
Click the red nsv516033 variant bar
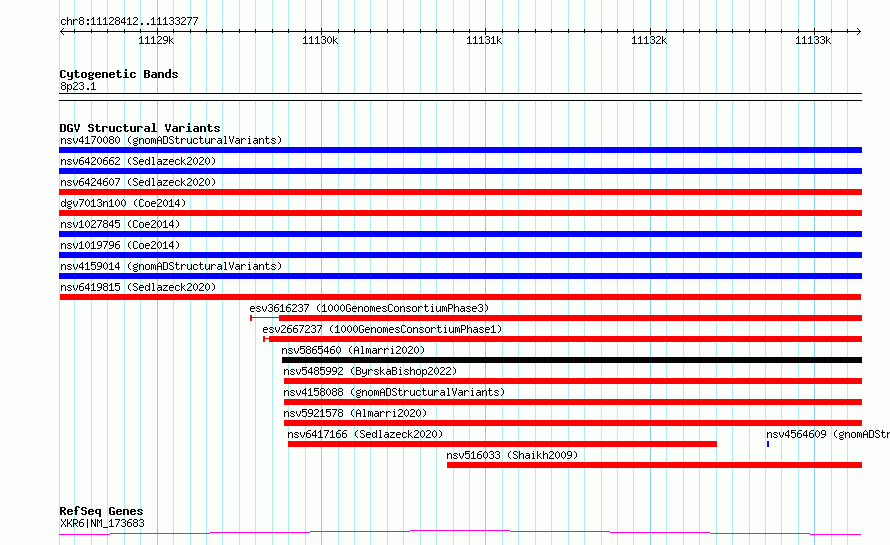point(654,465)
